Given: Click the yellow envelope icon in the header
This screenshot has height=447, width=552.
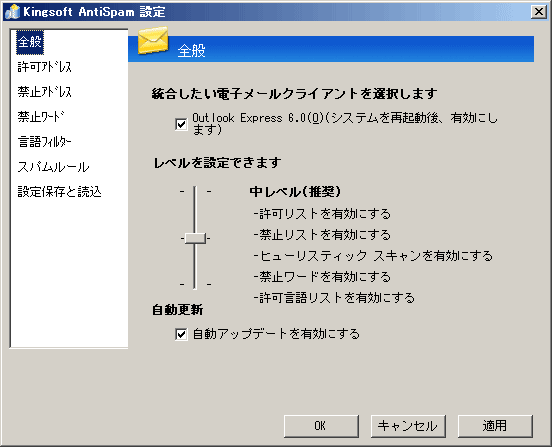Looking at the screenshot, I should [x=153, y=40].
